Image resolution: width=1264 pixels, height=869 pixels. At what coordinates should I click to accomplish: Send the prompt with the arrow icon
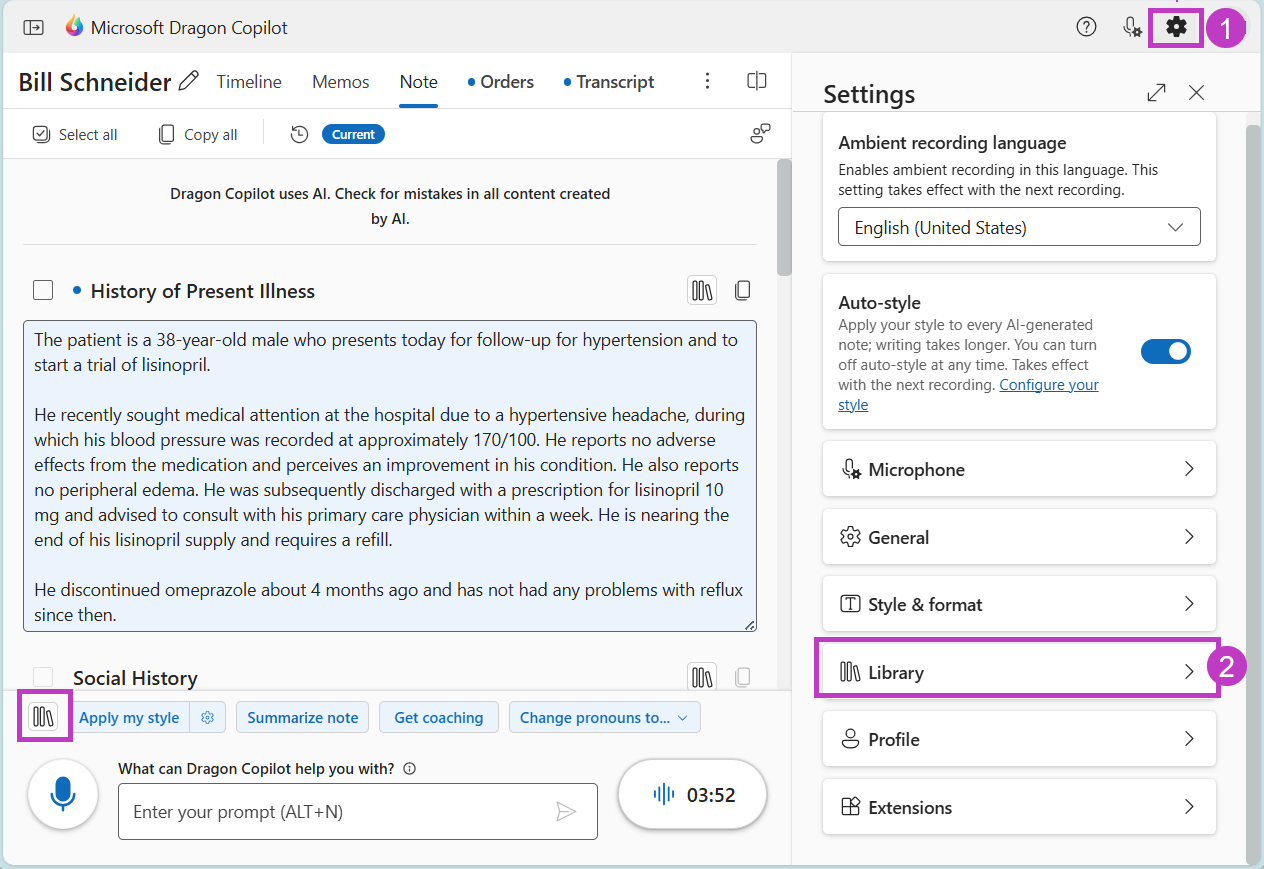(x=566, y=811)
